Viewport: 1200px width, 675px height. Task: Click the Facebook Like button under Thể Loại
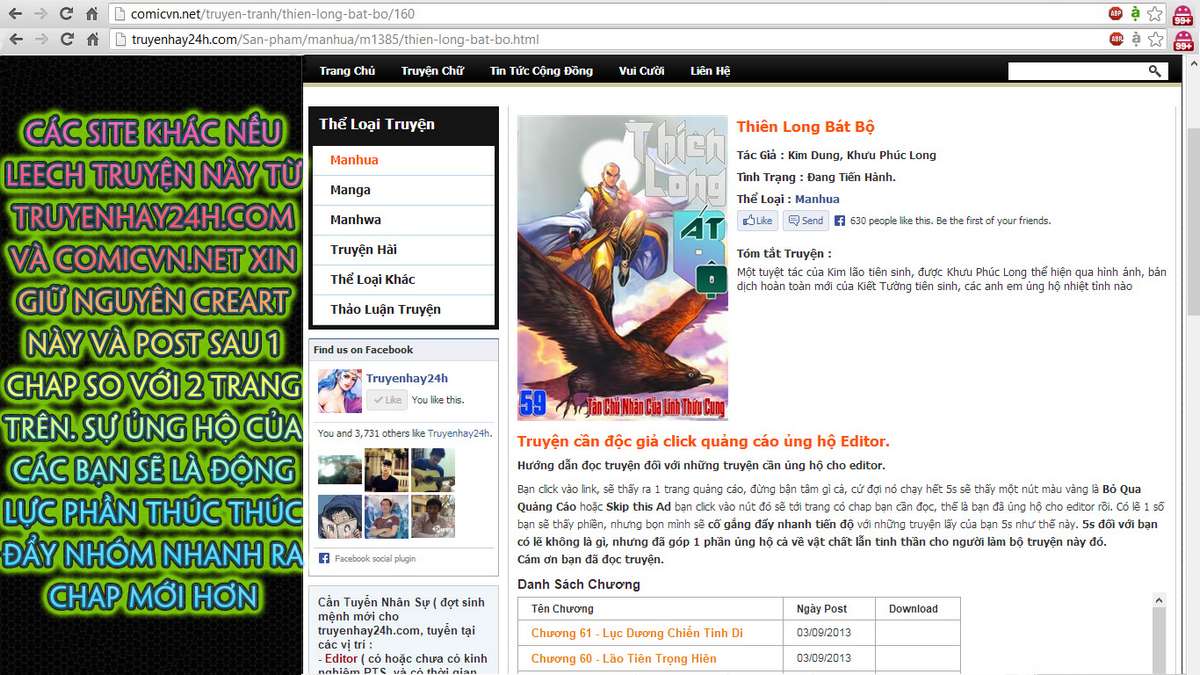(757, 221)
